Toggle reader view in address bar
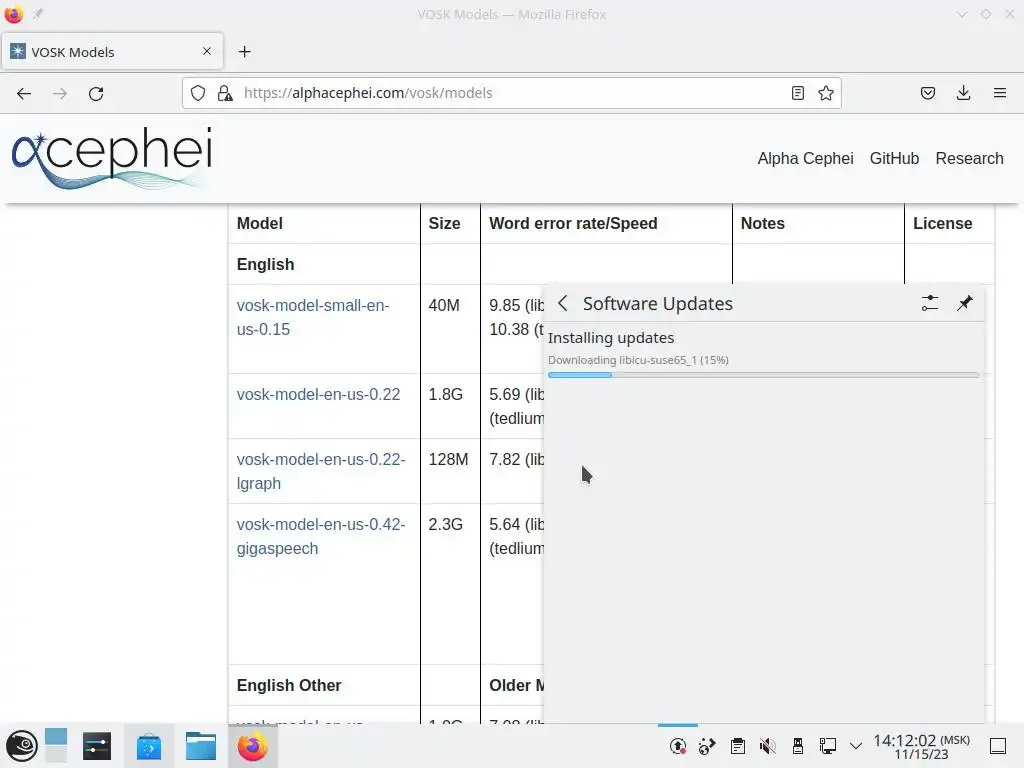1024x768 pixels. tap(797, 93)
